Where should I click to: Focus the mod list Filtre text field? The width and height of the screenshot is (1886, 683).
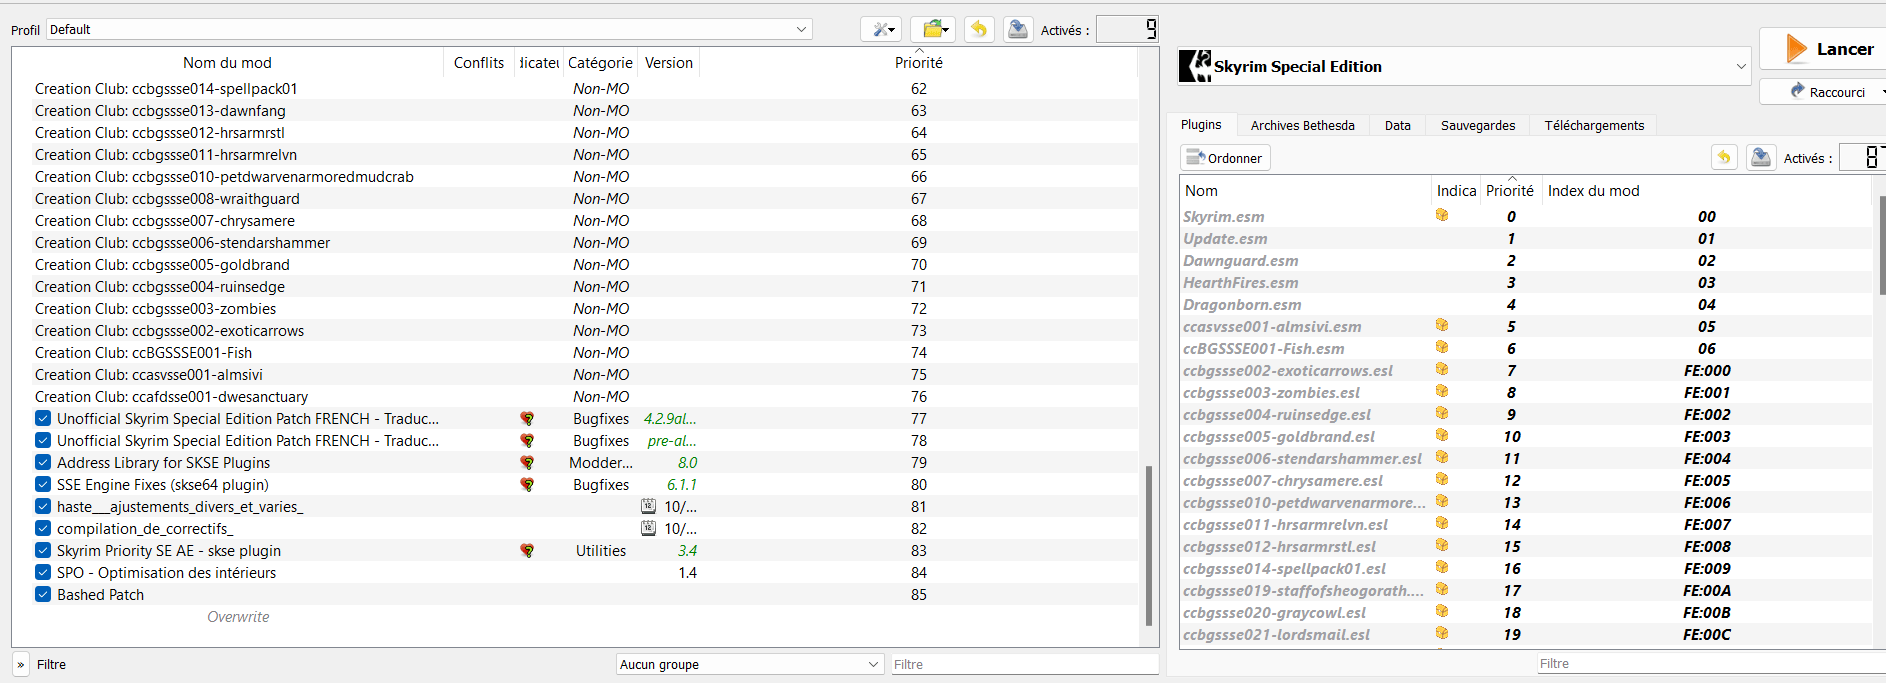click(1025, 664)
